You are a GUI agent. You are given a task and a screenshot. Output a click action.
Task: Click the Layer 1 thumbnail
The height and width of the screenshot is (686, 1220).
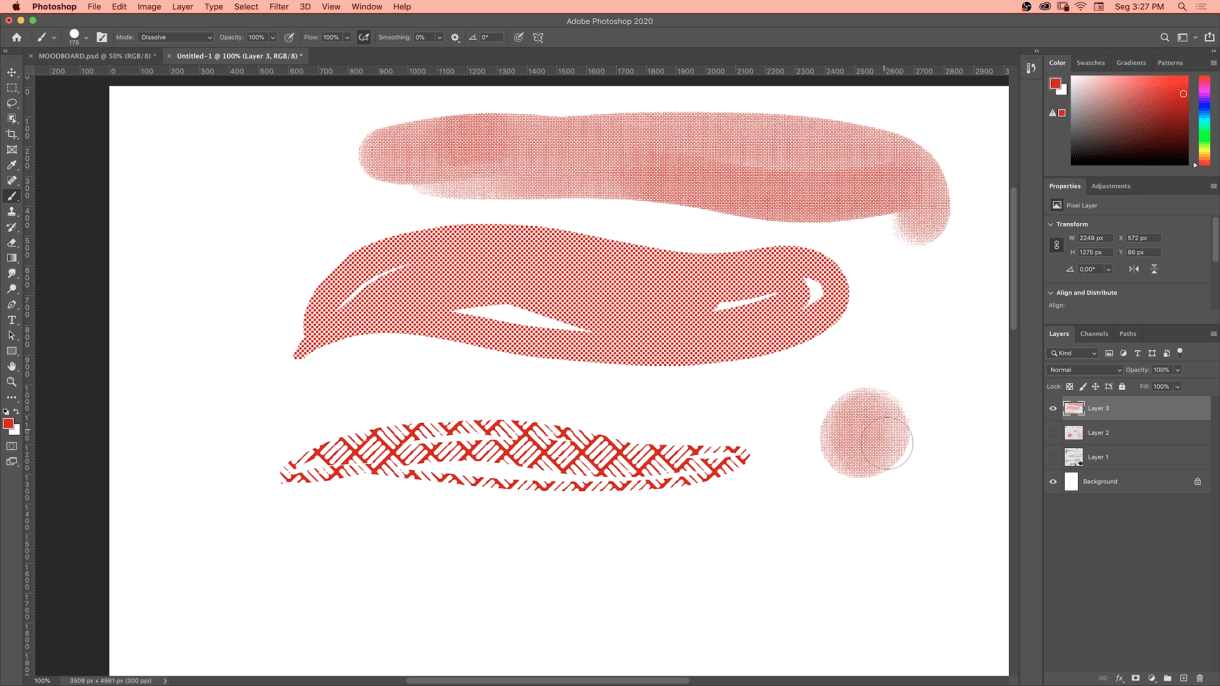1073,457
